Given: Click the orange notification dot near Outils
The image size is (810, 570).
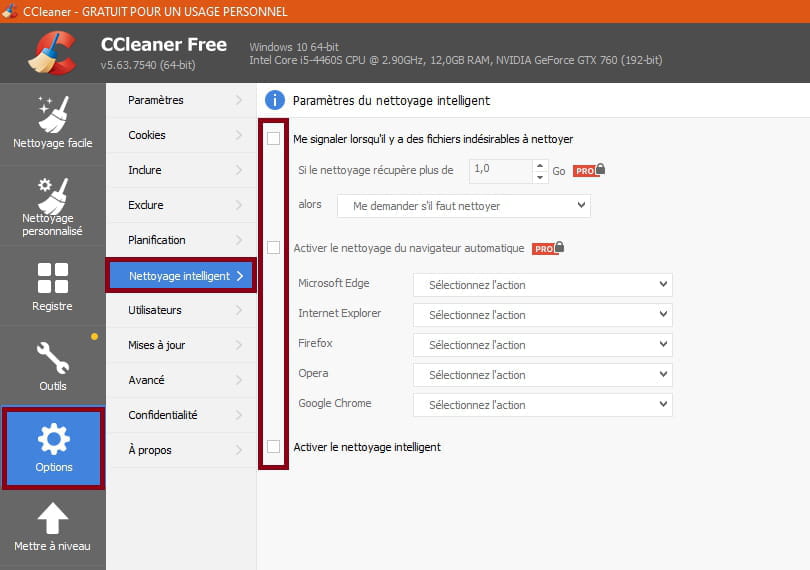Looking at the screenshot, I should (x=95, y=336).
